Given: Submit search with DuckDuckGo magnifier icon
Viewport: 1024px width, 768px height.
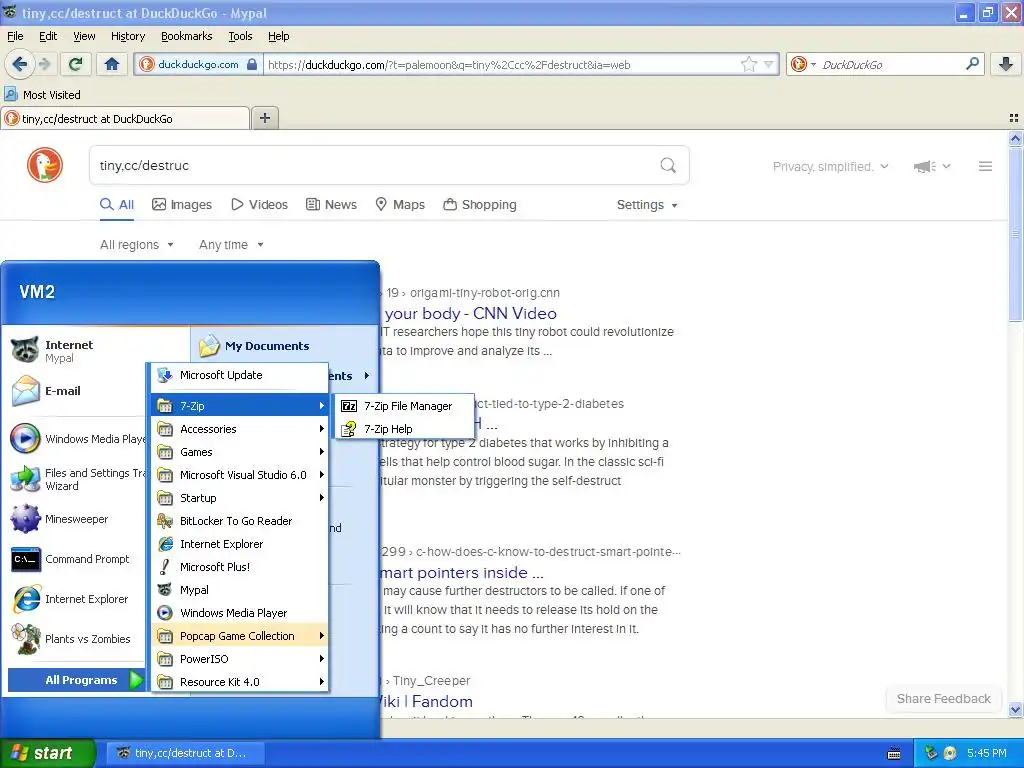Looking at the screenshot, I should point(668,165).
